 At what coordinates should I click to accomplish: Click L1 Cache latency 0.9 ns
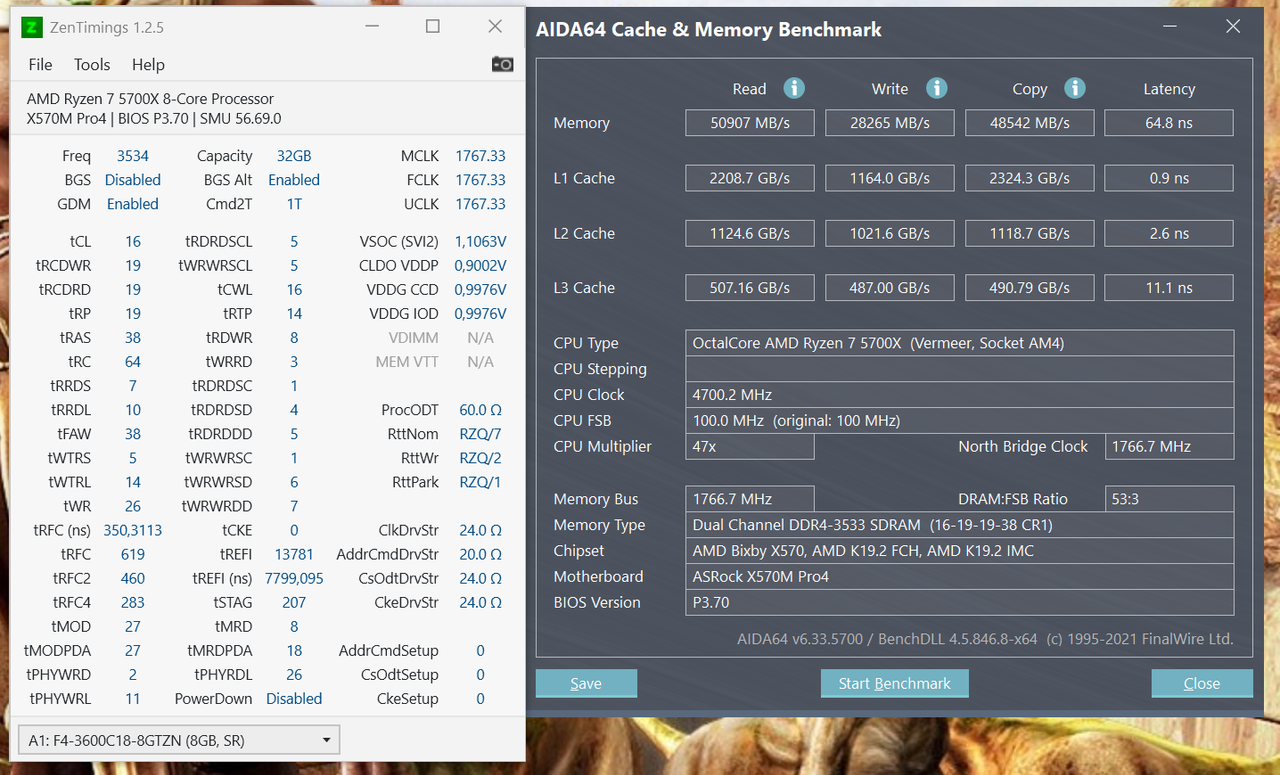click(1169, 178)
